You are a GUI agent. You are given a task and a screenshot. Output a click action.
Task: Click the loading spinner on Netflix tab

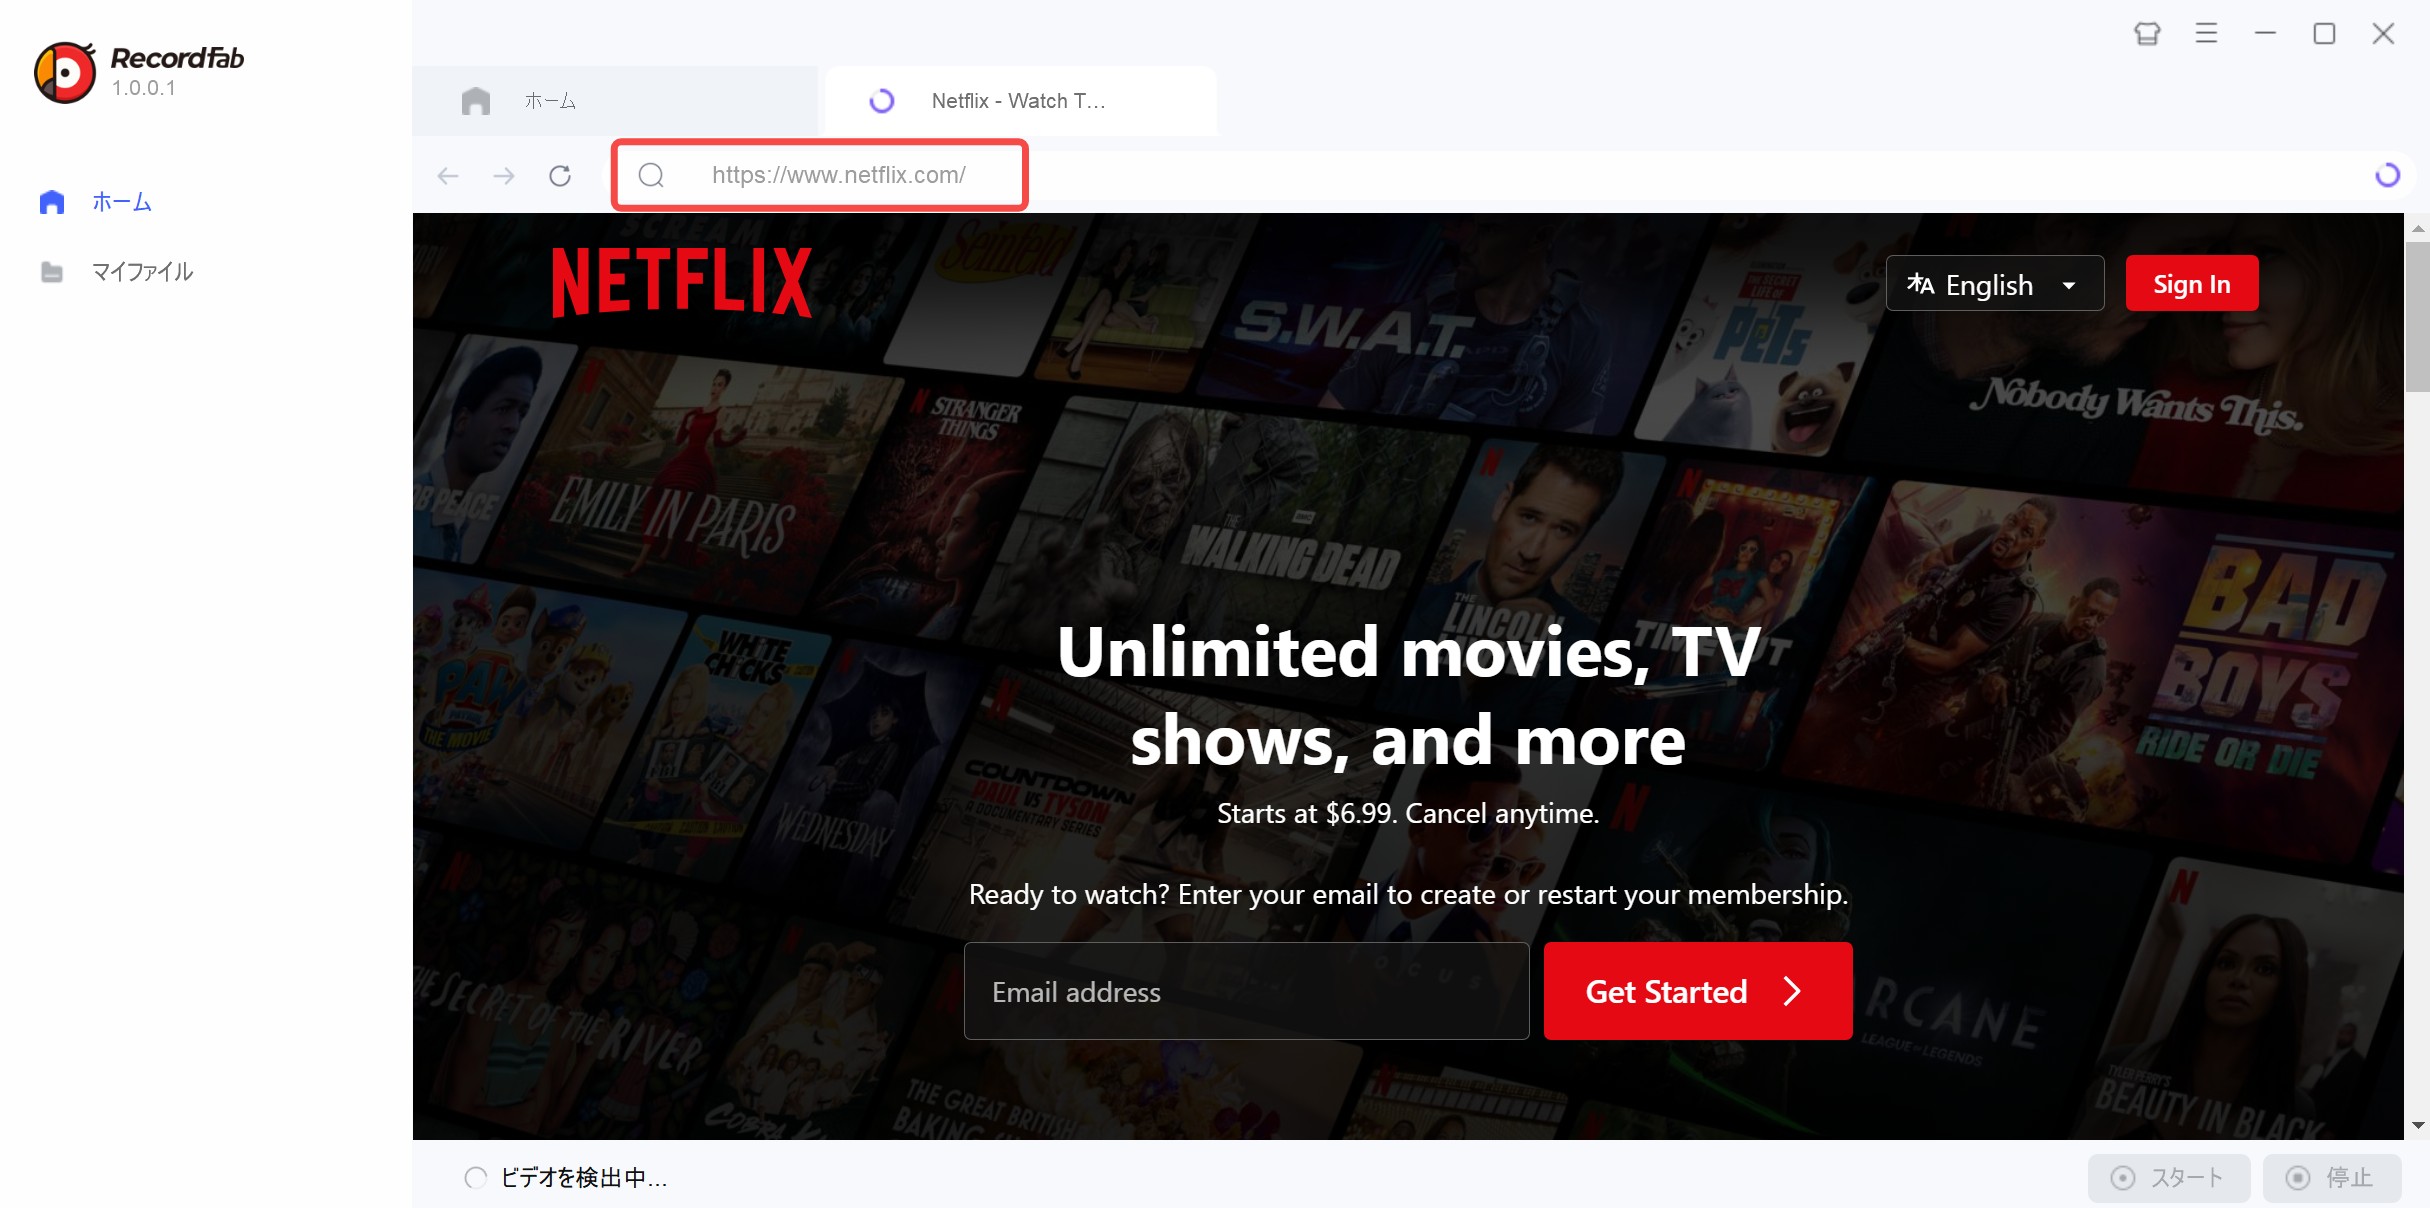click(881, 101)
